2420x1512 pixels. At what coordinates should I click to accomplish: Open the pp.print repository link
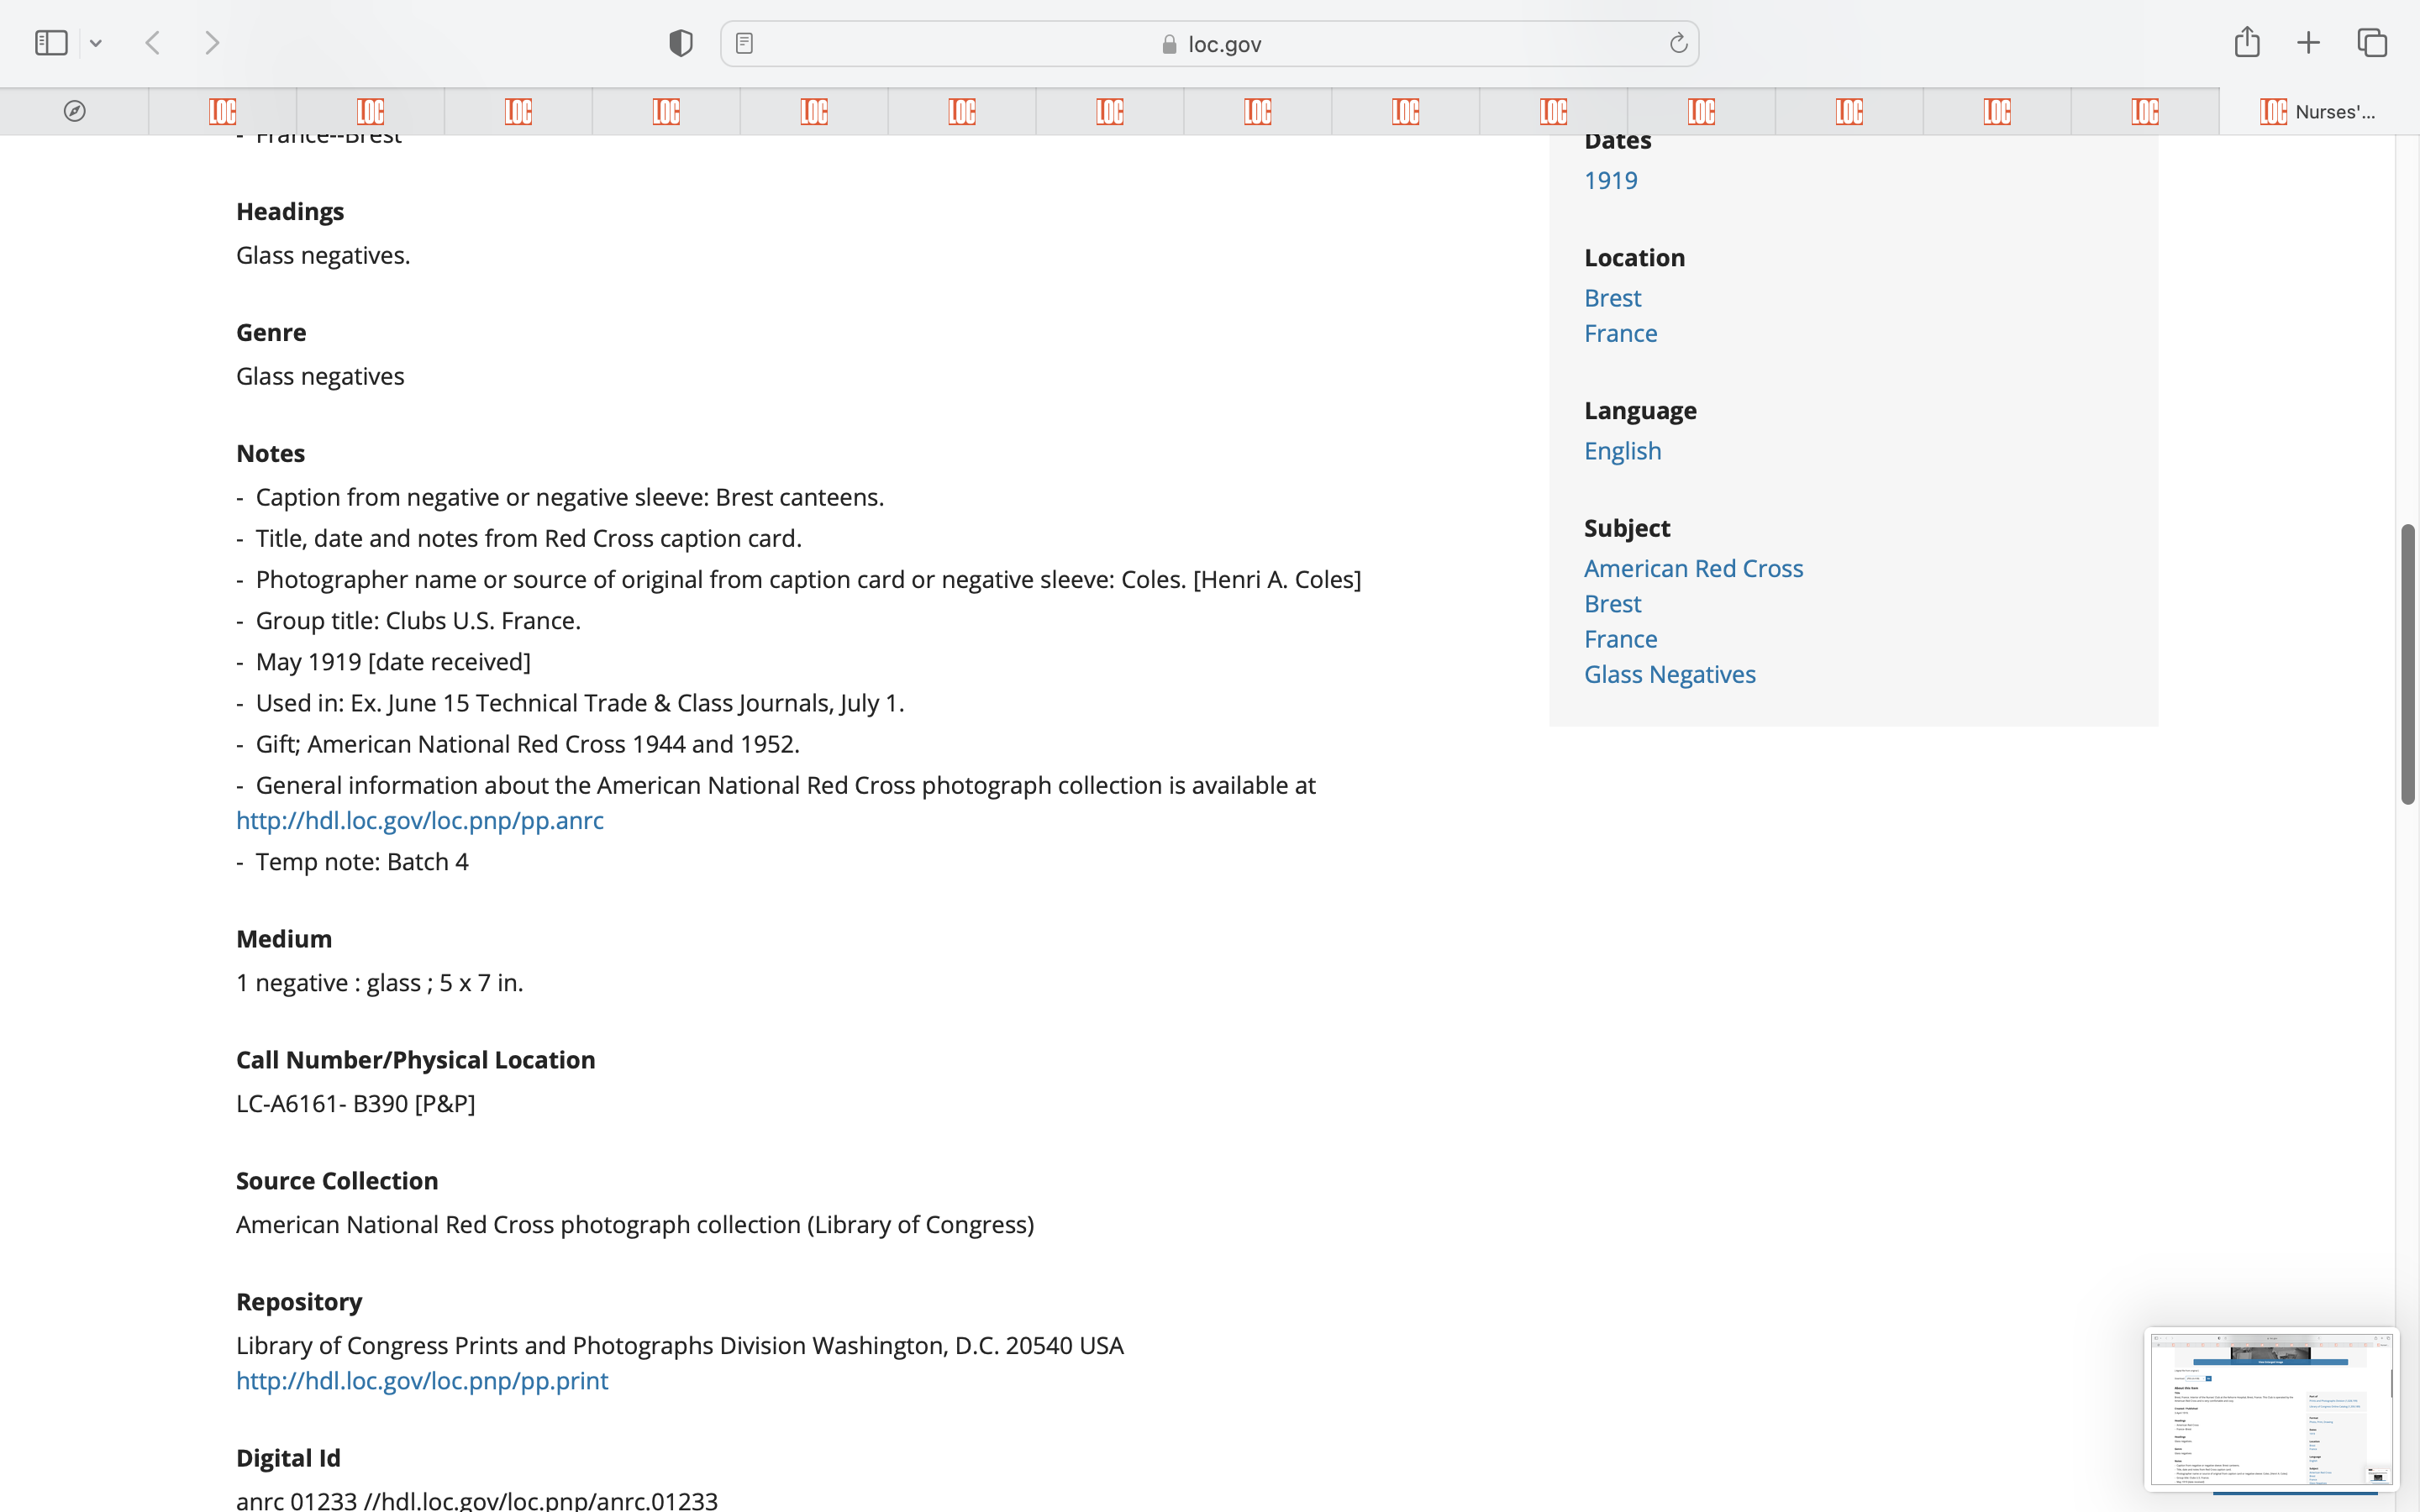coord(422,1380)
